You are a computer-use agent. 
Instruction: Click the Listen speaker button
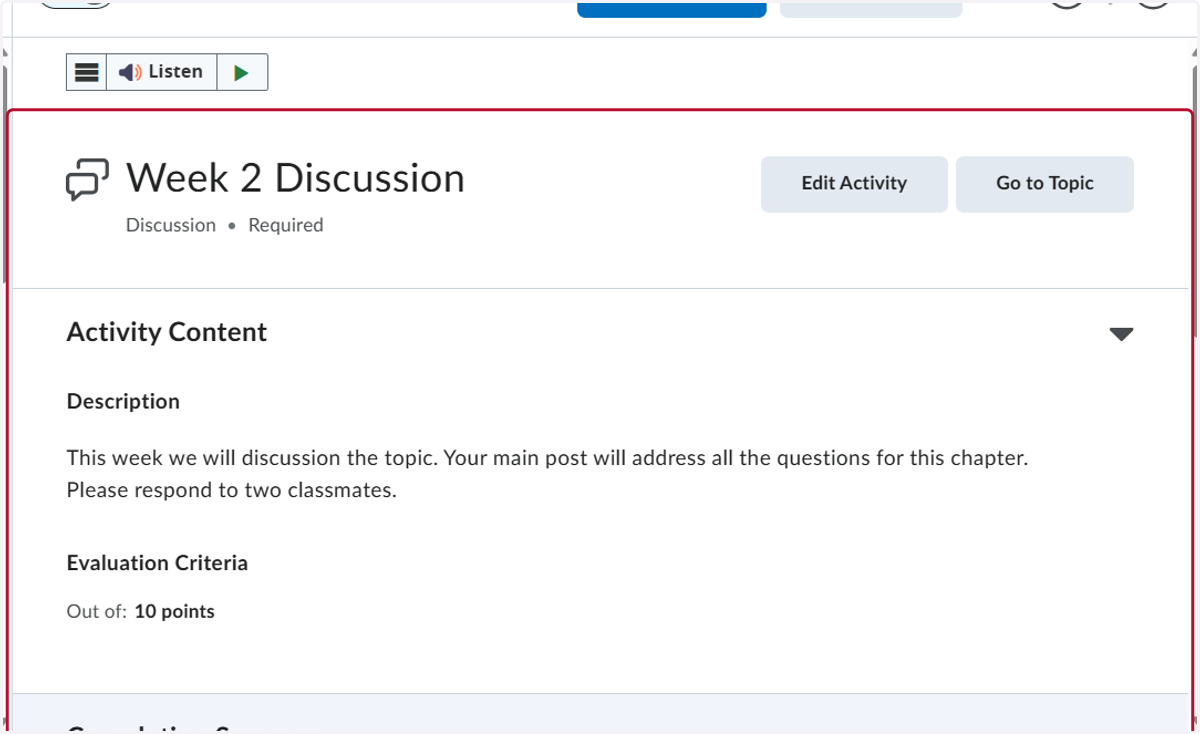tap(161, 72)
